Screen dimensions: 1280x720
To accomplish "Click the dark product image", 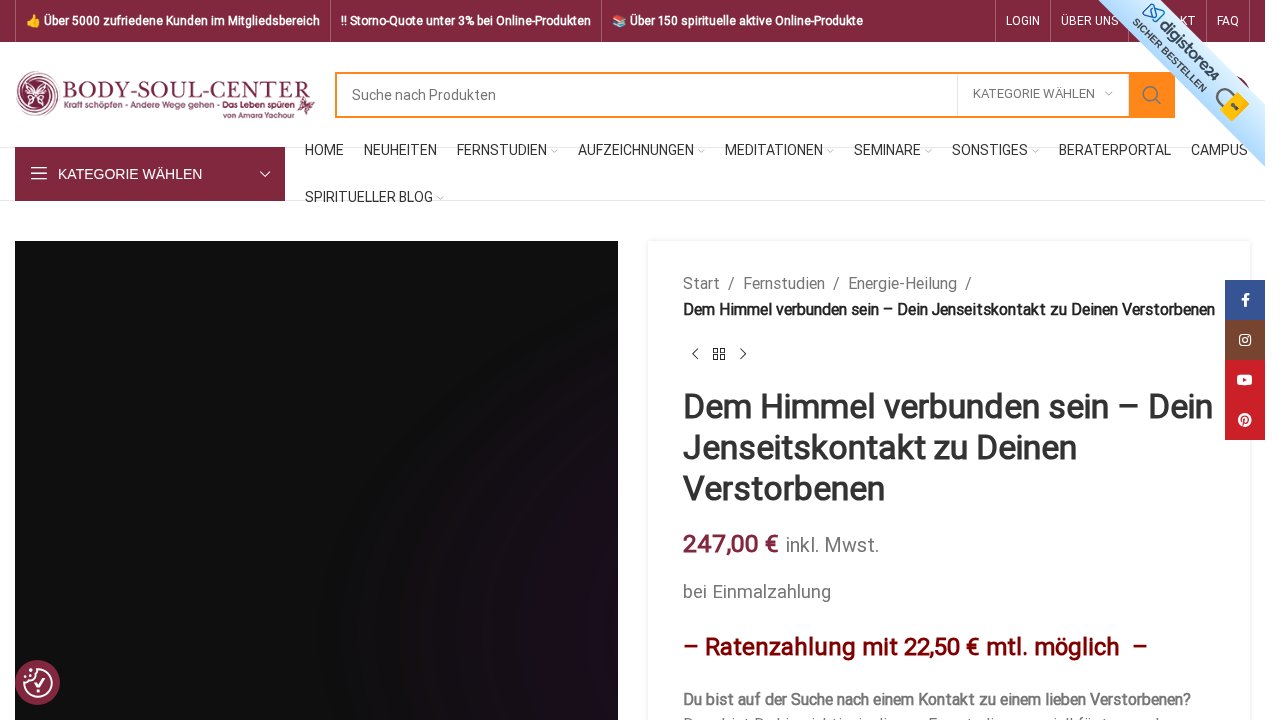I will 316,480.
